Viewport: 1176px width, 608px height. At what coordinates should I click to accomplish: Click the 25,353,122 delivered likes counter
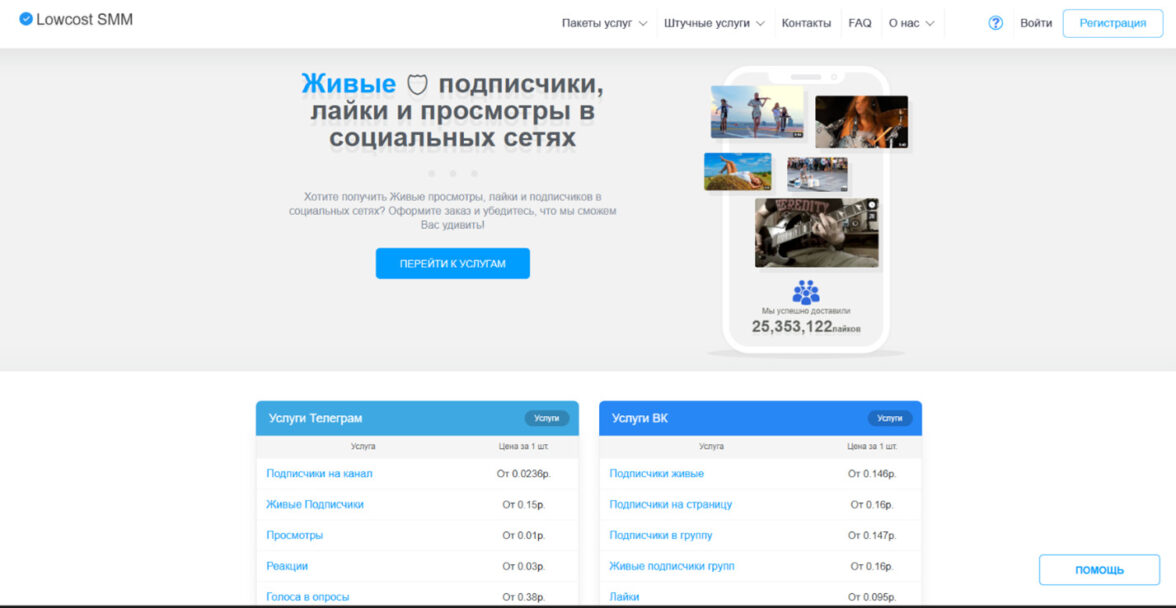pos(806,327)
